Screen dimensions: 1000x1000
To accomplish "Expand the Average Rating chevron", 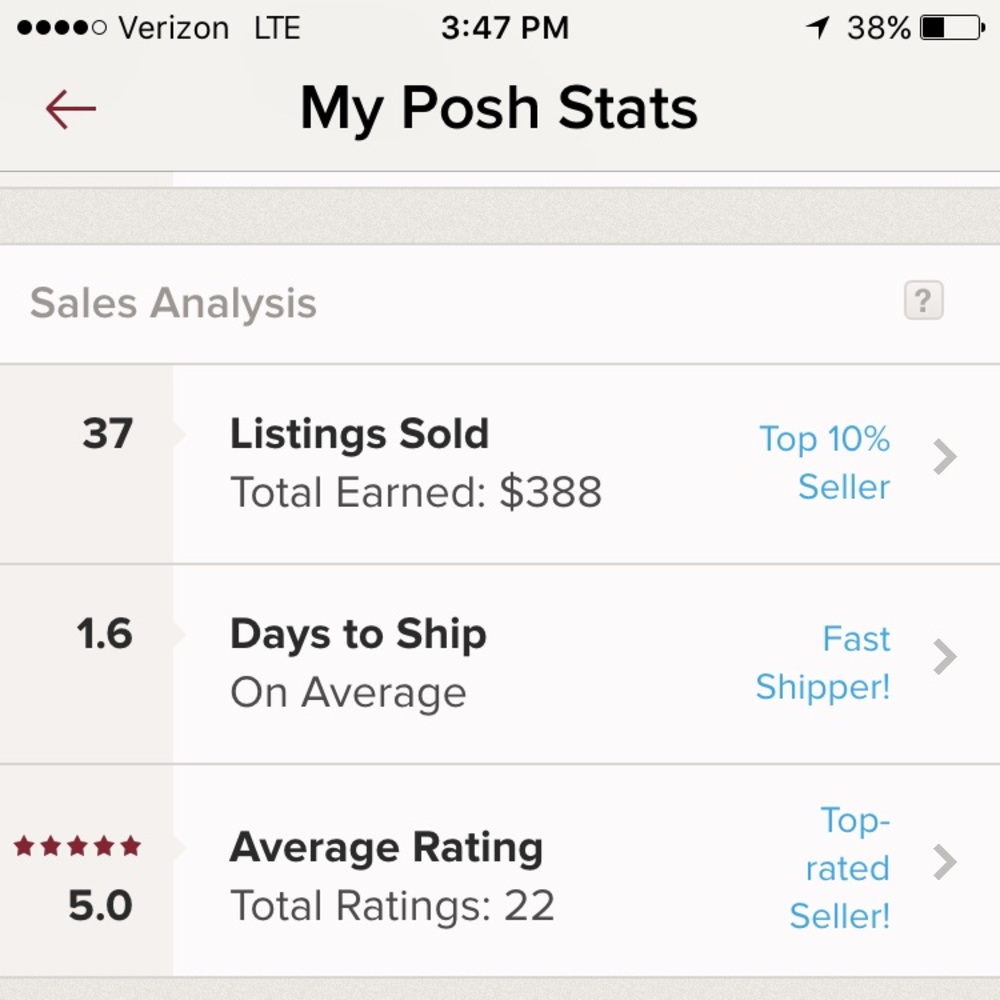I will coord(944,862).
